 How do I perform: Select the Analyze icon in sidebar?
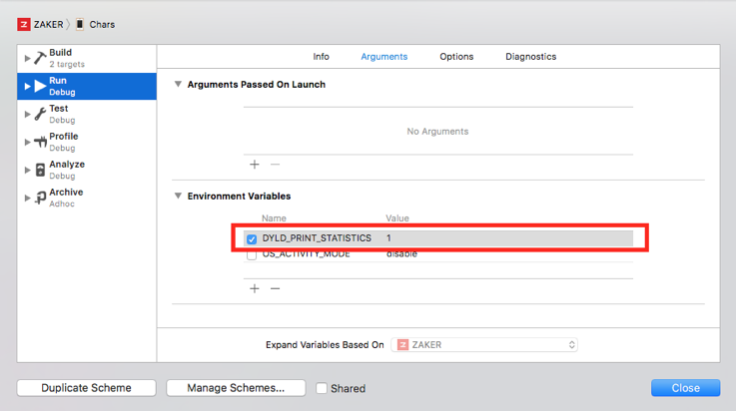[40, 170]
